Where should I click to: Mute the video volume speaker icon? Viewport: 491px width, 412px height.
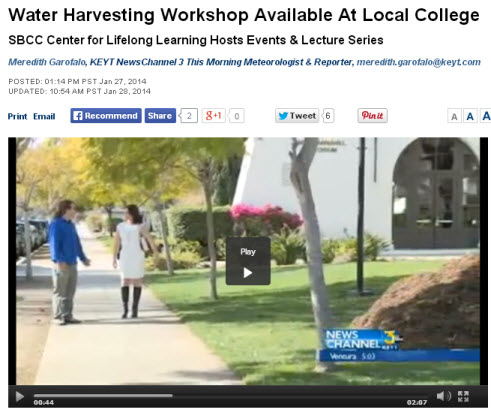point(444,396)
